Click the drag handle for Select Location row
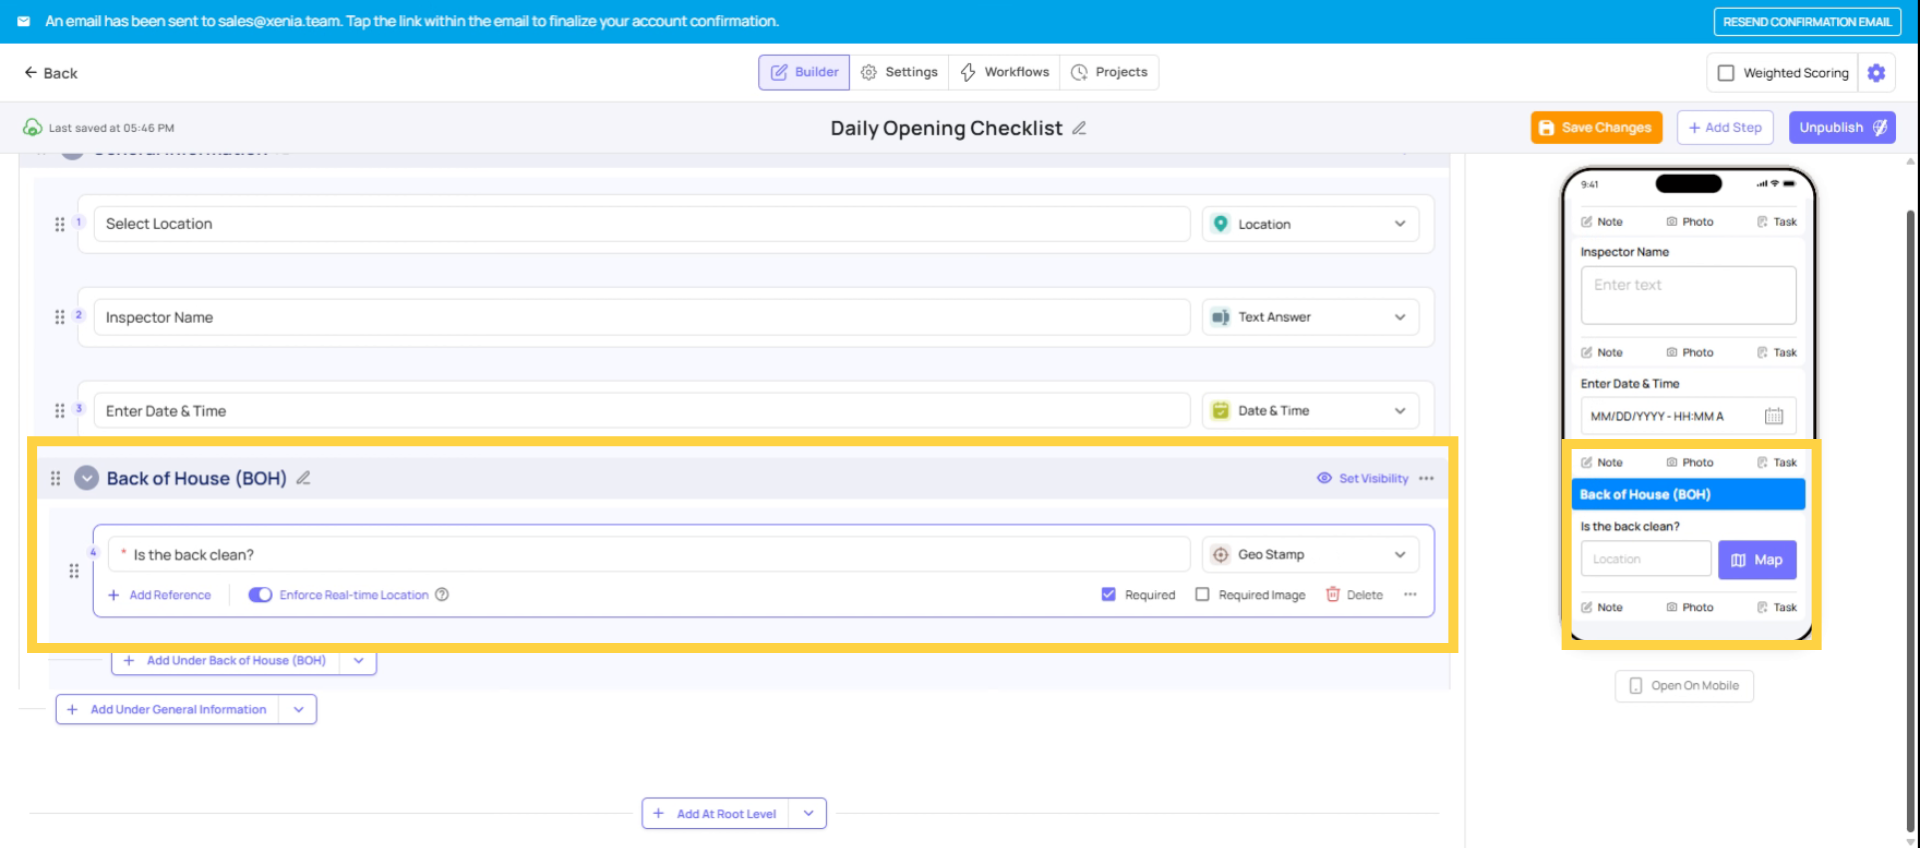Image resolution: width=1920 pixels, height=848 pixels. [x=60, y=224]
